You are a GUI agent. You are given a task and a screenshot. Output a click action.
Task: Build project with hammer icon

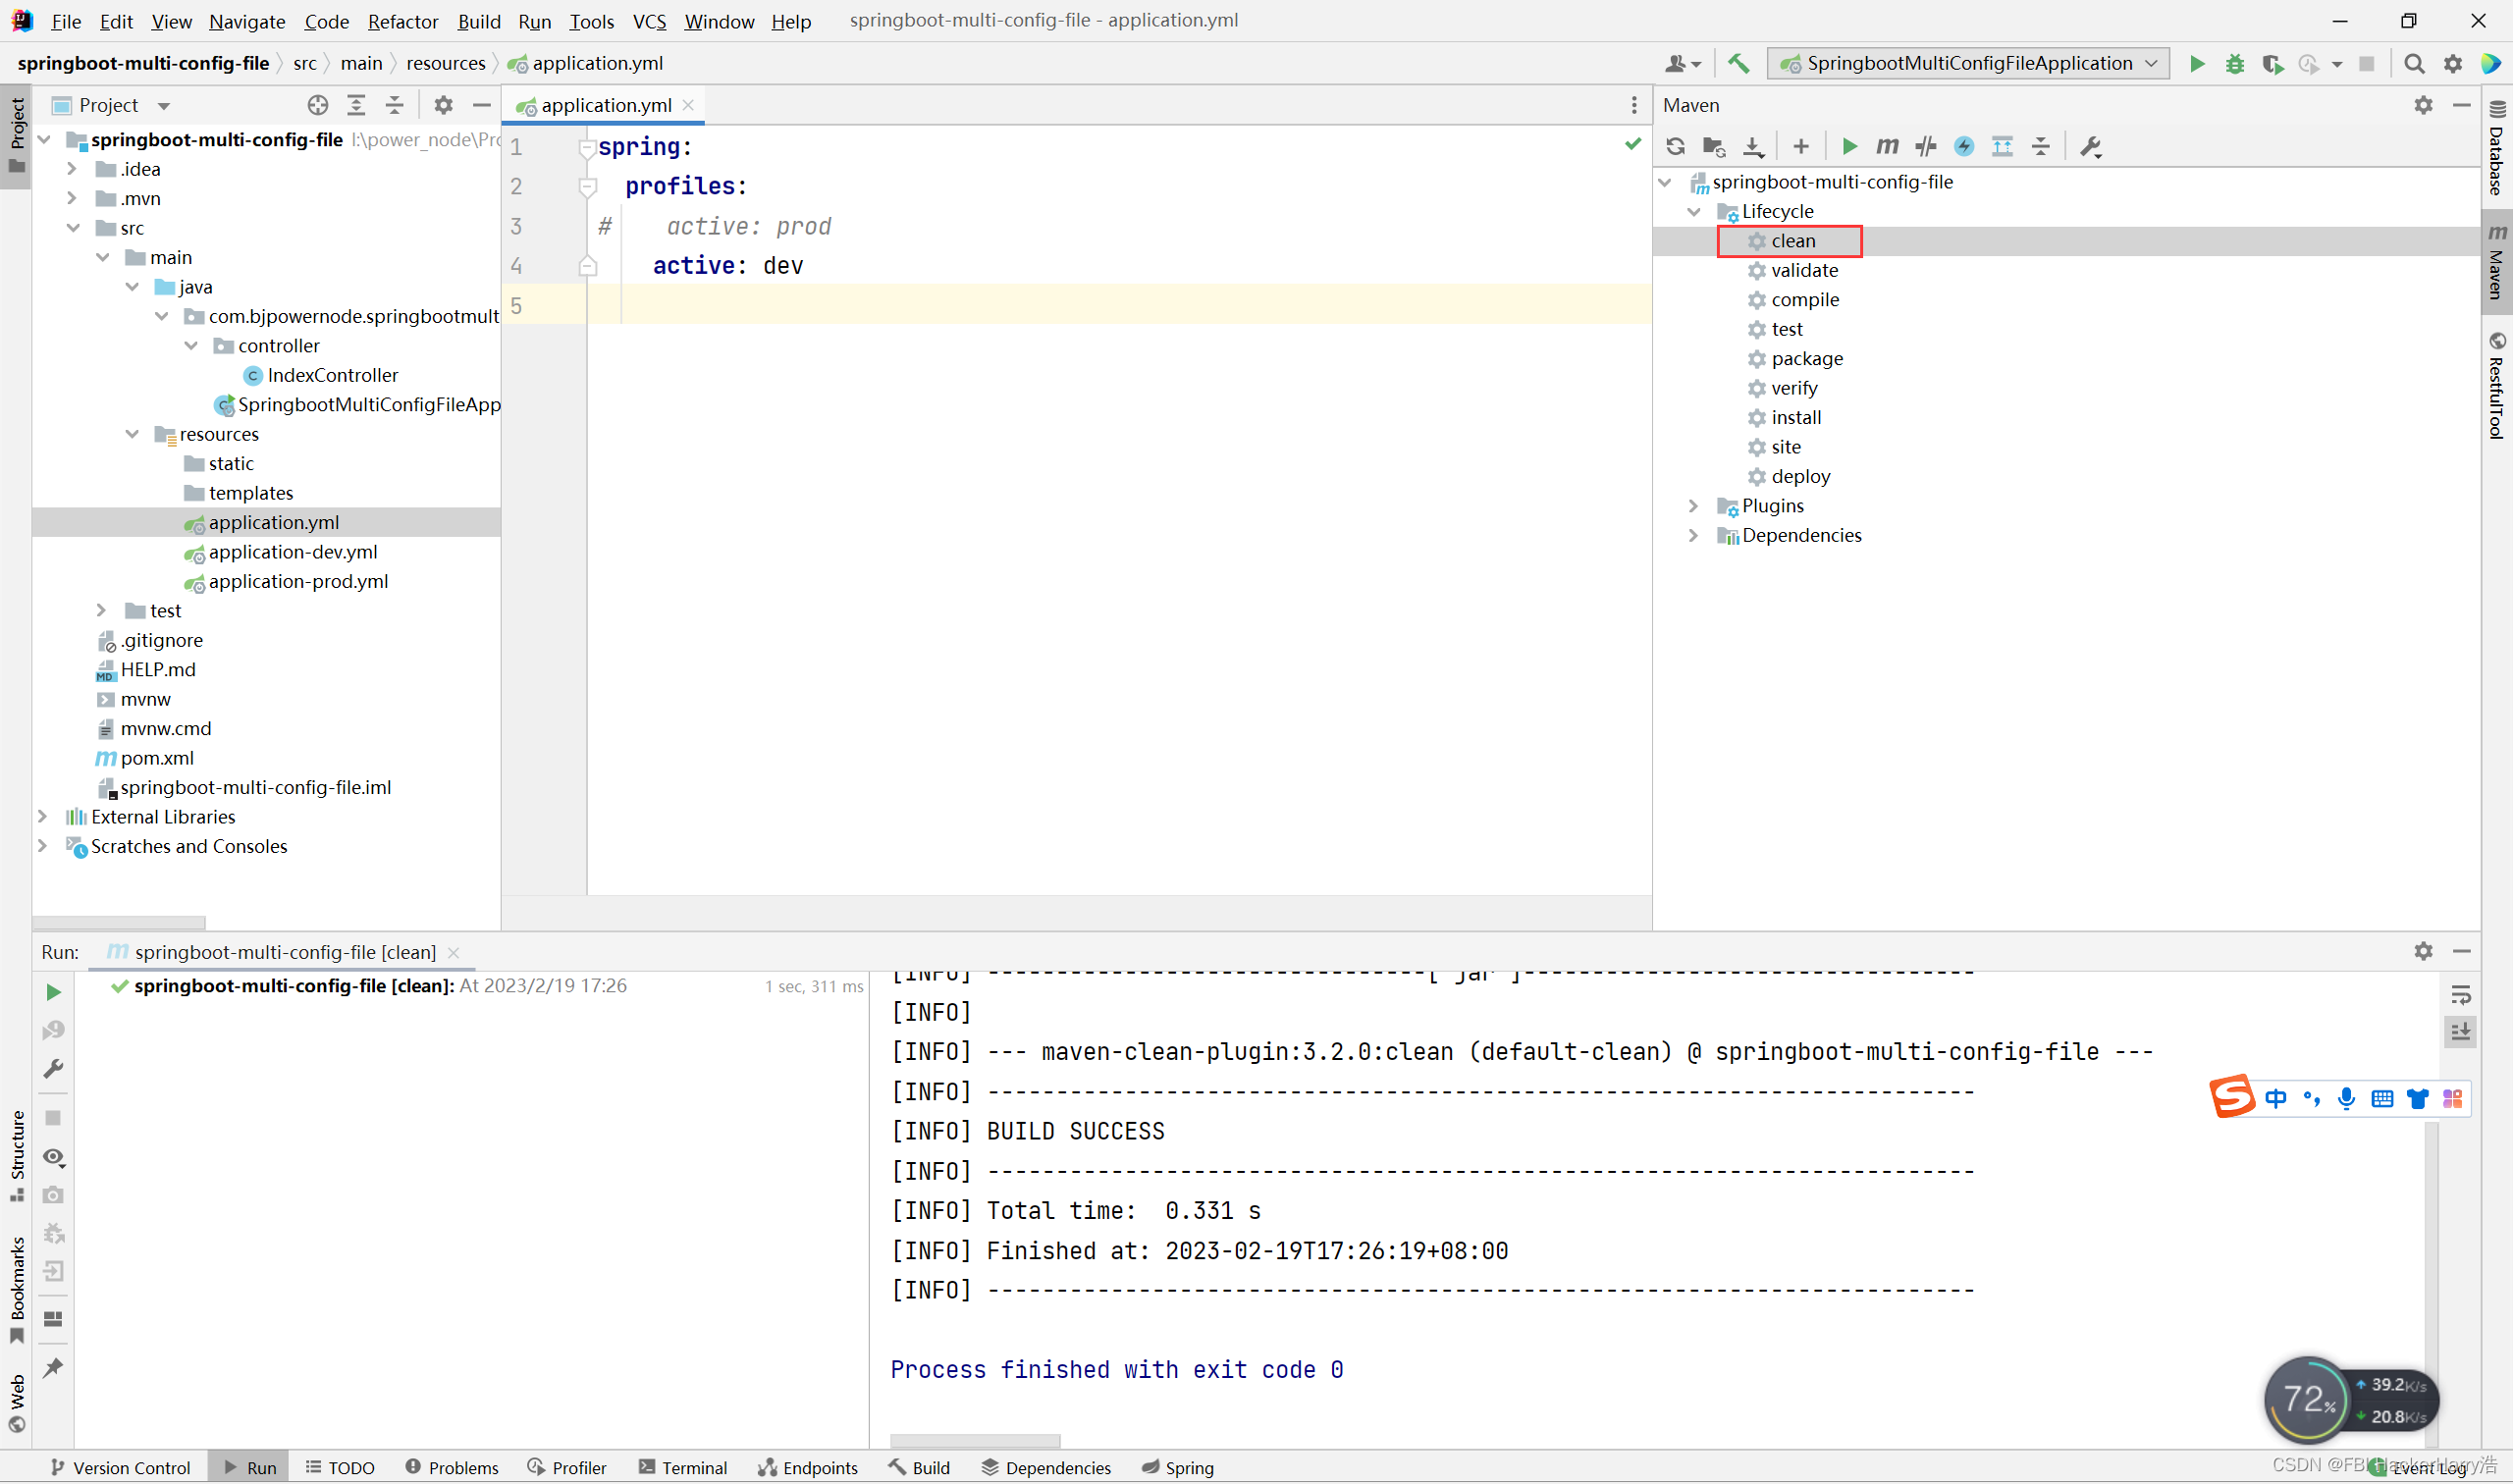1739,64
